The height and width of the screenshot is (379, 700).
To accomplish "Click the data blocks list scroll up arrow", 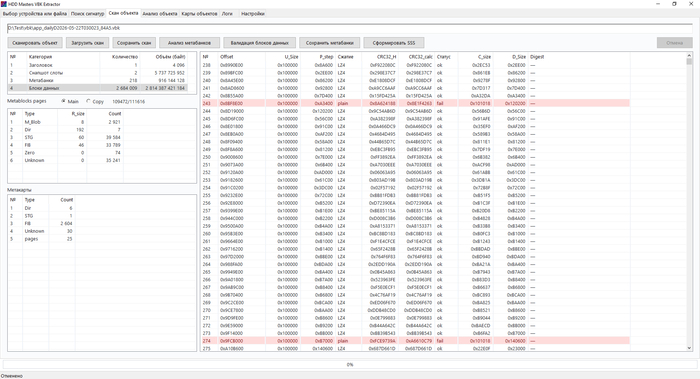I will [x=689, y=55].
